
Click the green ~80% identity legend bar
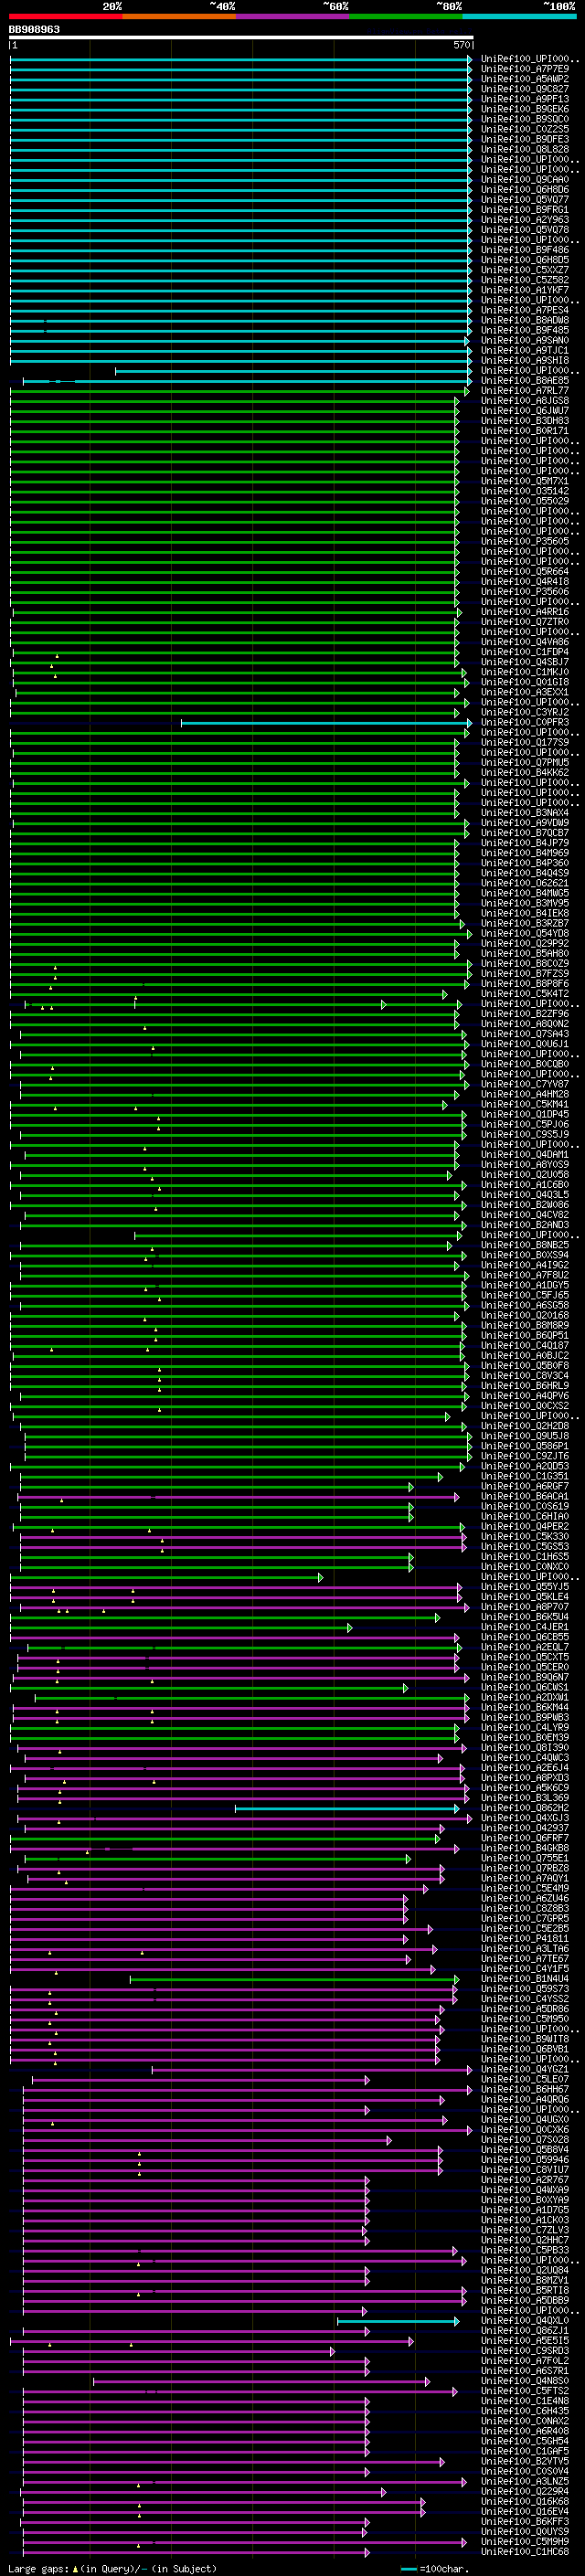coord(406,16)
